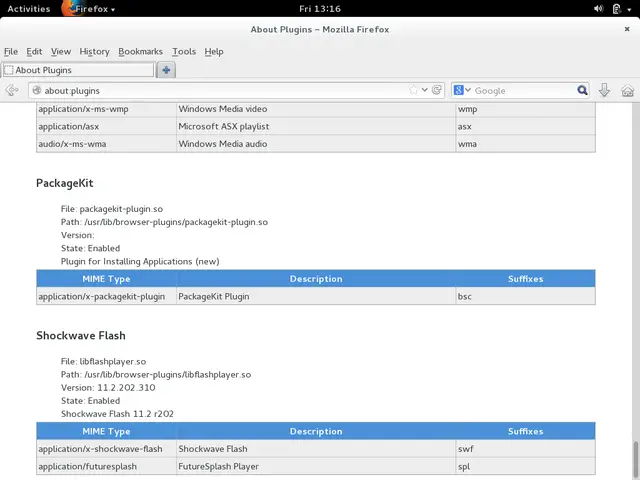Click the Shockwave Flash heading
This screenshot has width=640, height=480.
(x=81, y=336)
